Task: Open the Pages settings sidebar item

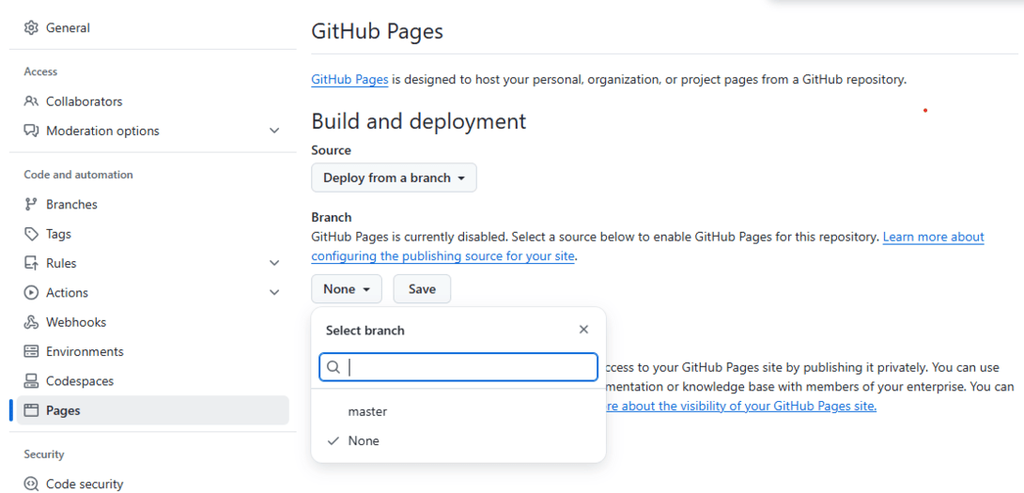Action: coord(63,410)
